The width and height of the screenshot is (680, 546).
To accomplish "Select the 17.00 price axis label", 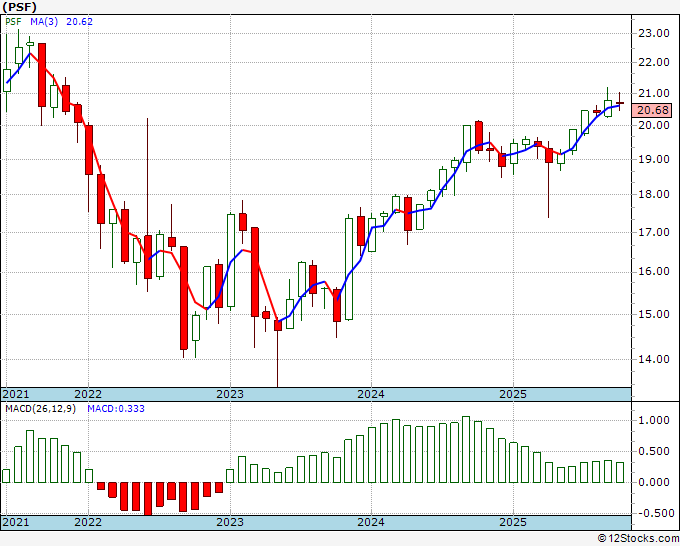I will pos(654,232).
